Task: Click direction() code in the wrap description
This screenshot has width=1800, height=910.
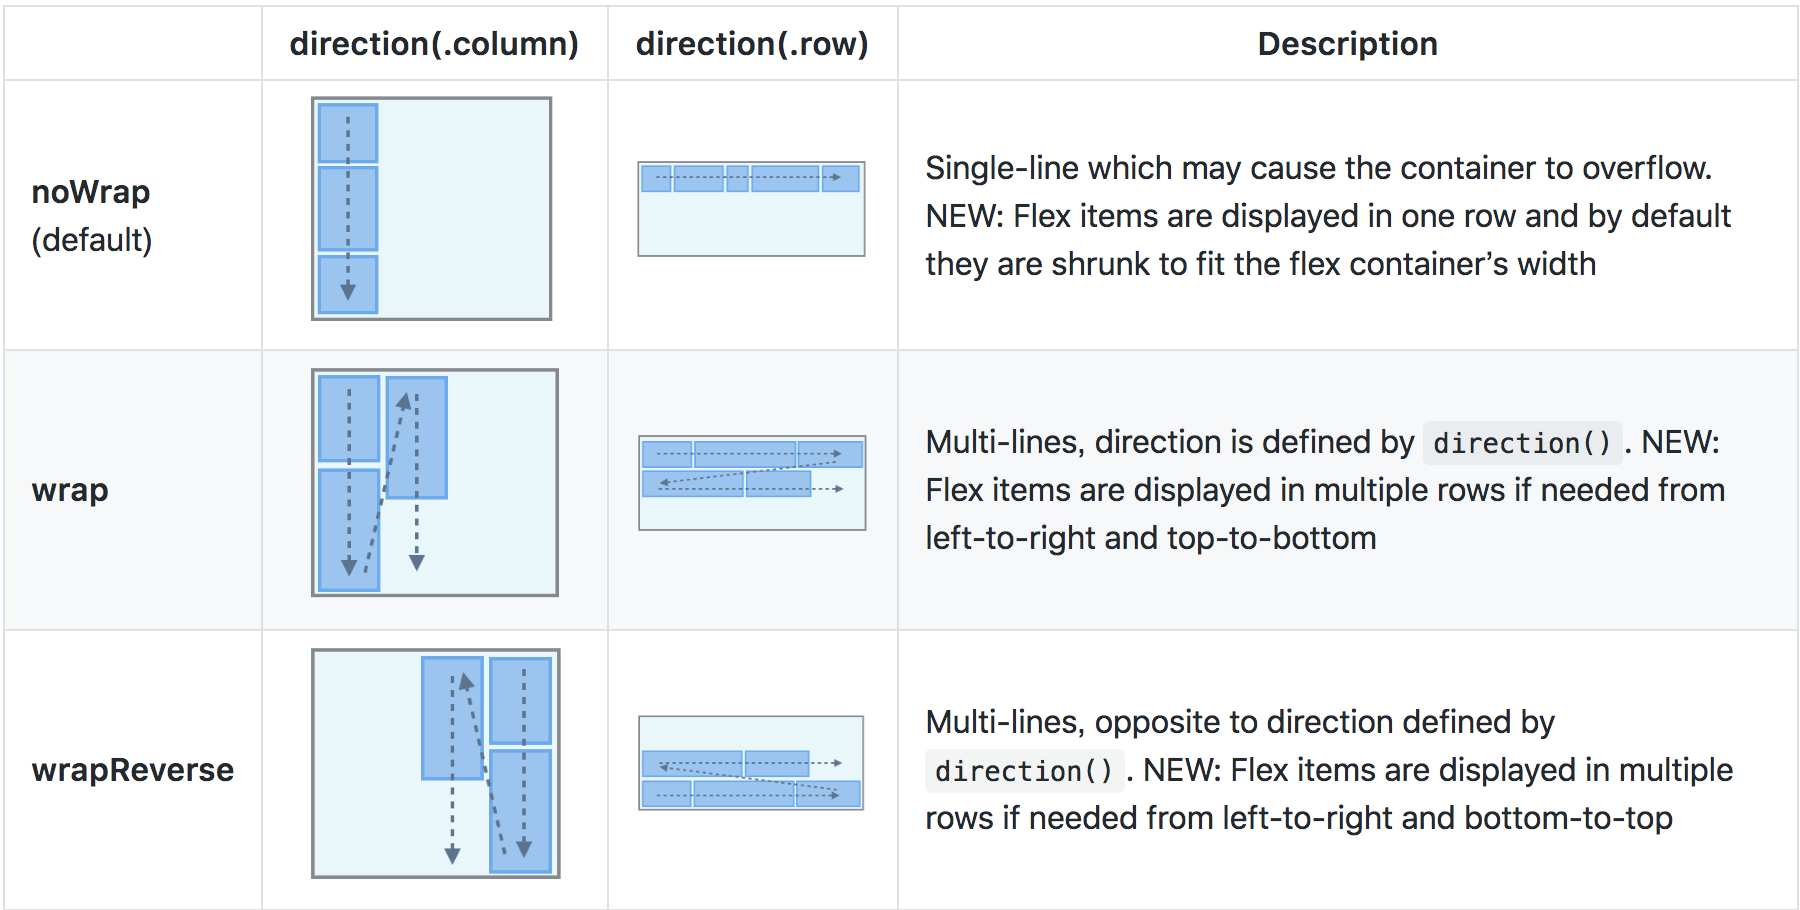Action: pos(1522,443)
